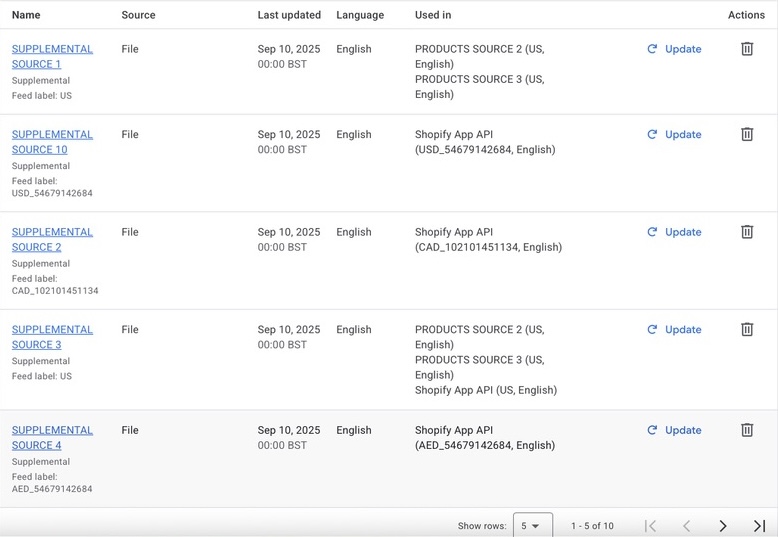Click 'Shopify App API (CAD_102101451134, English)' cell
The width and height of the screenshot is (778, 537).
coord(488,239)
